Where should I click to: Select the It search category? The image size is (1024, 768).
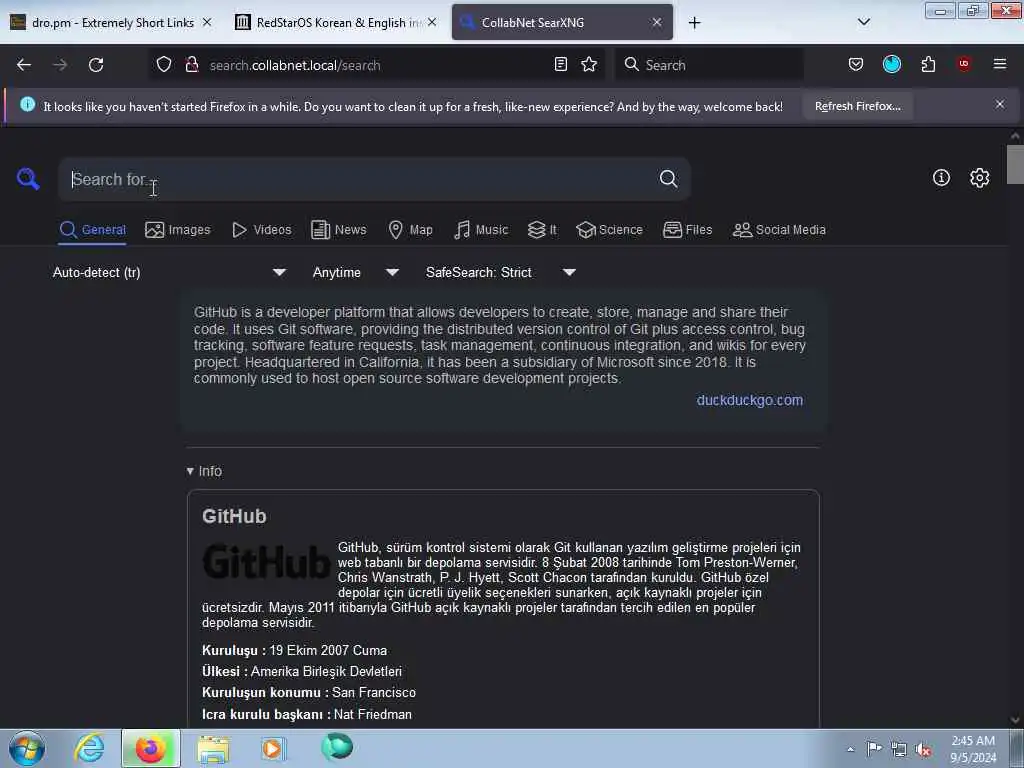(x=542, y=230)
